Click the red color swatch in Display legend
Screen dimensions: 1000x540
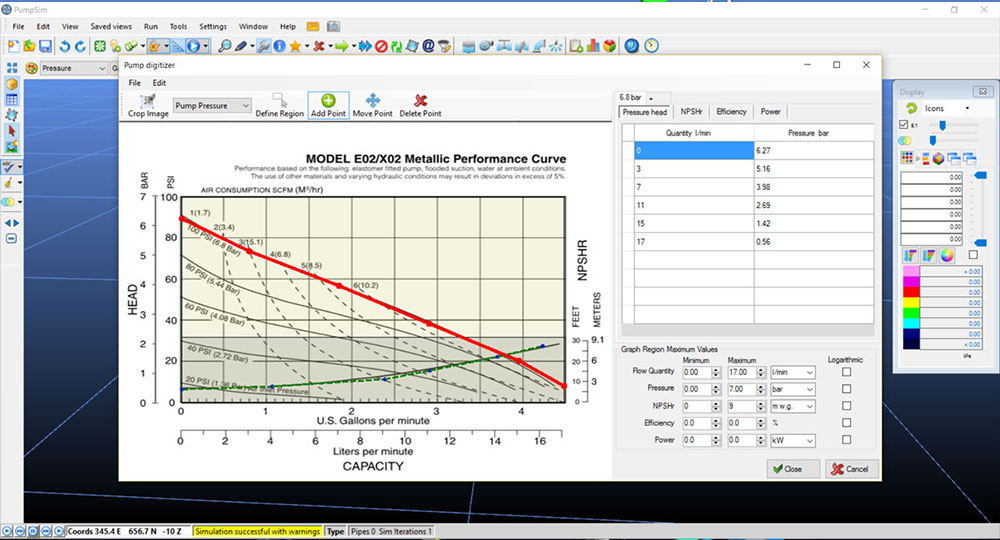911,292
